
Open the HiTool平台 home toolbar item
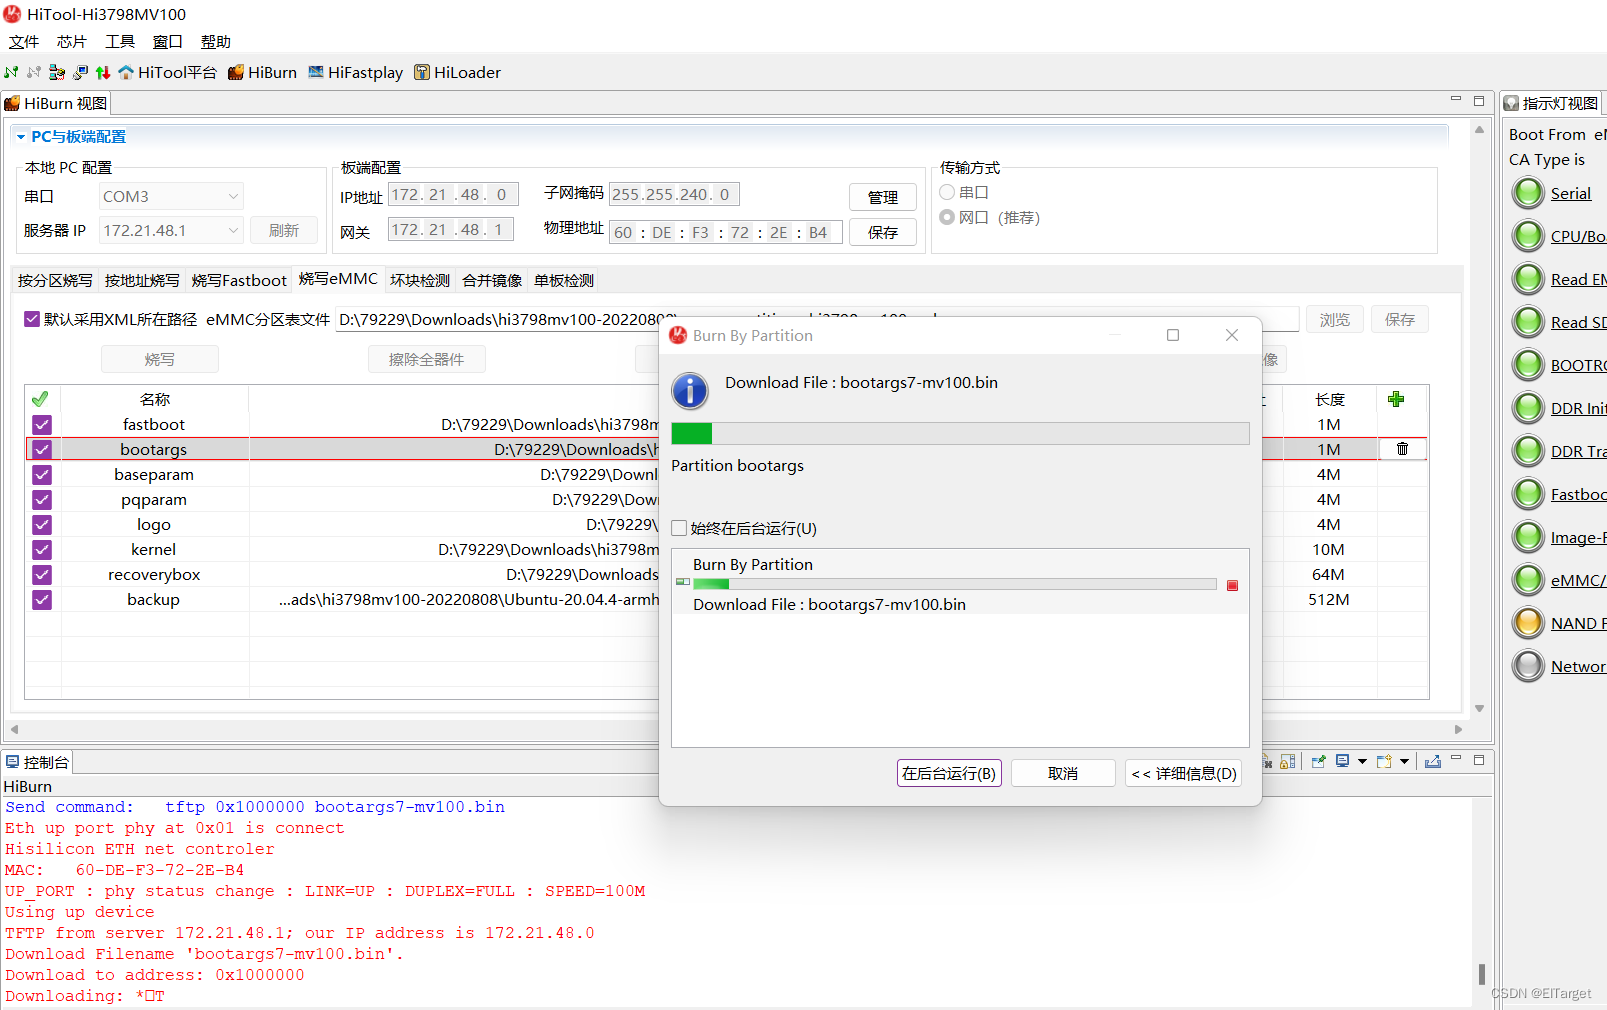(x=167, y=72)
